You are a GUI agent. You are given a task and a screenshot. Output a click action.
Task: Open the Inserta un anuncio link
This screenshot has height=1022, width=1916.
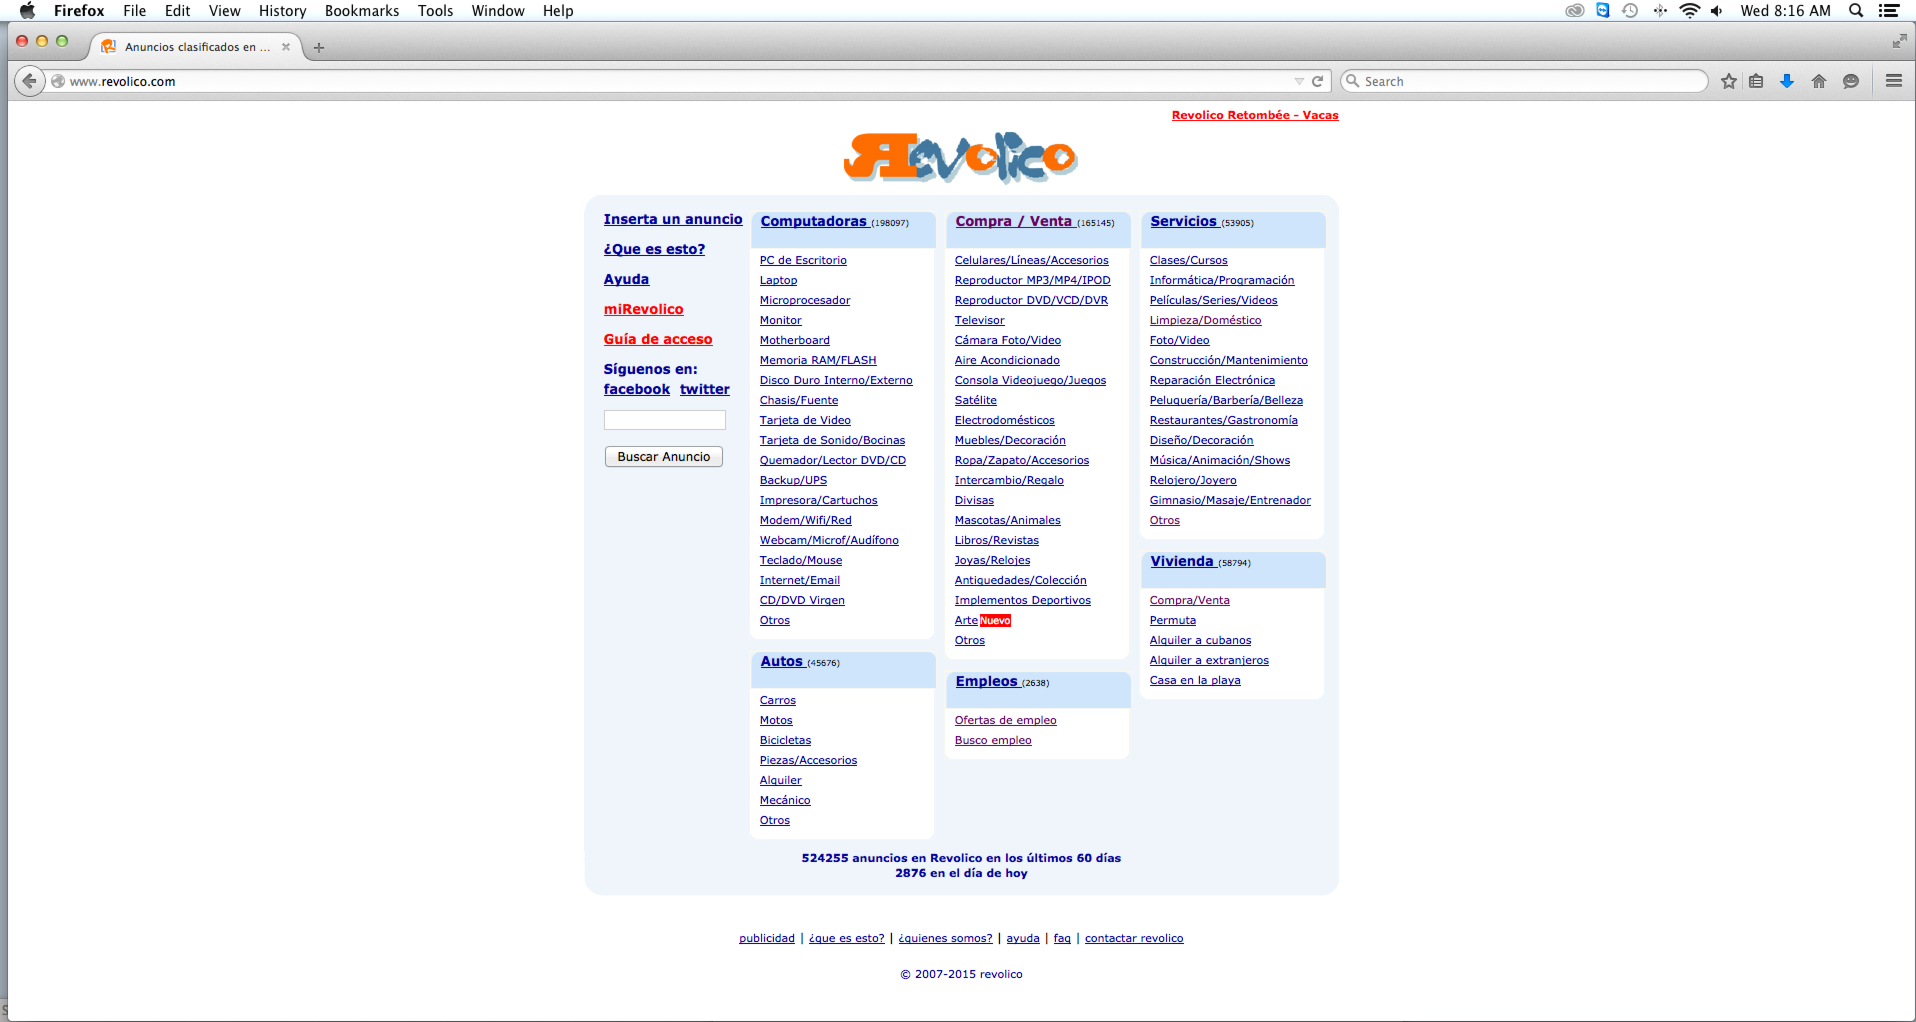point(672,219)
